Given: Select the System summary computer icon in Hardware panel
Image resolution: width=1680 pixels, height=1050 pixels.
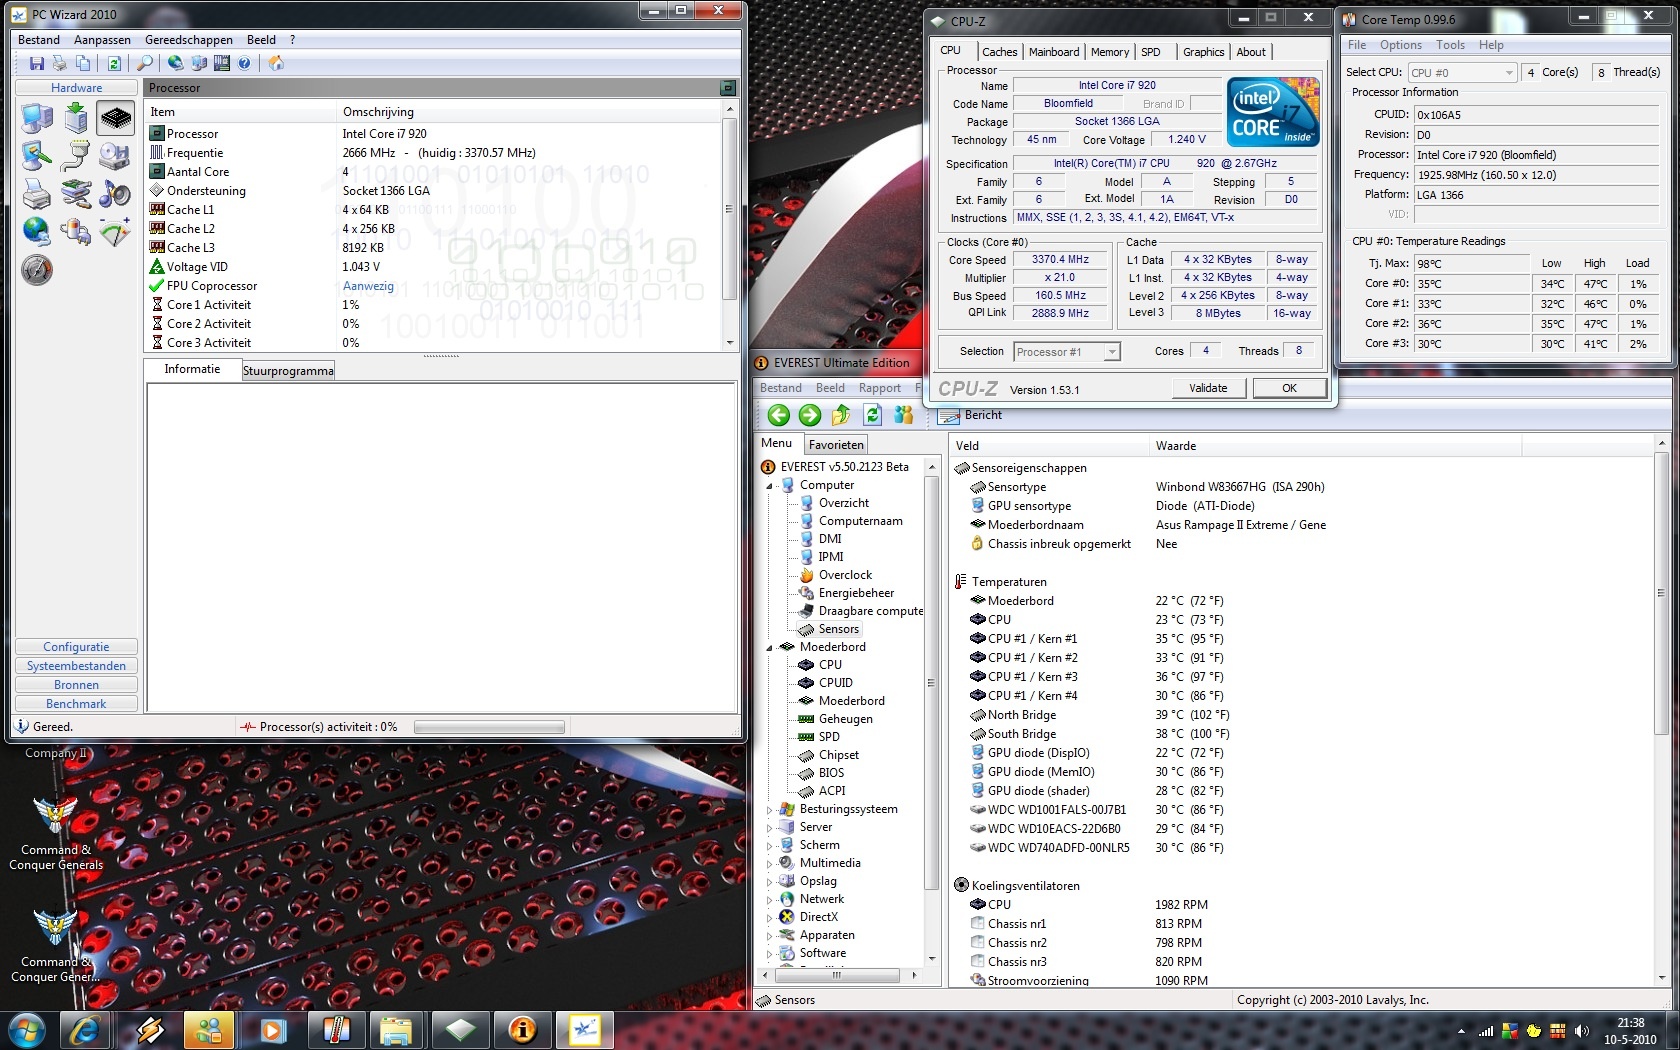Looking at the screenshot, I should tap(37, 118).
